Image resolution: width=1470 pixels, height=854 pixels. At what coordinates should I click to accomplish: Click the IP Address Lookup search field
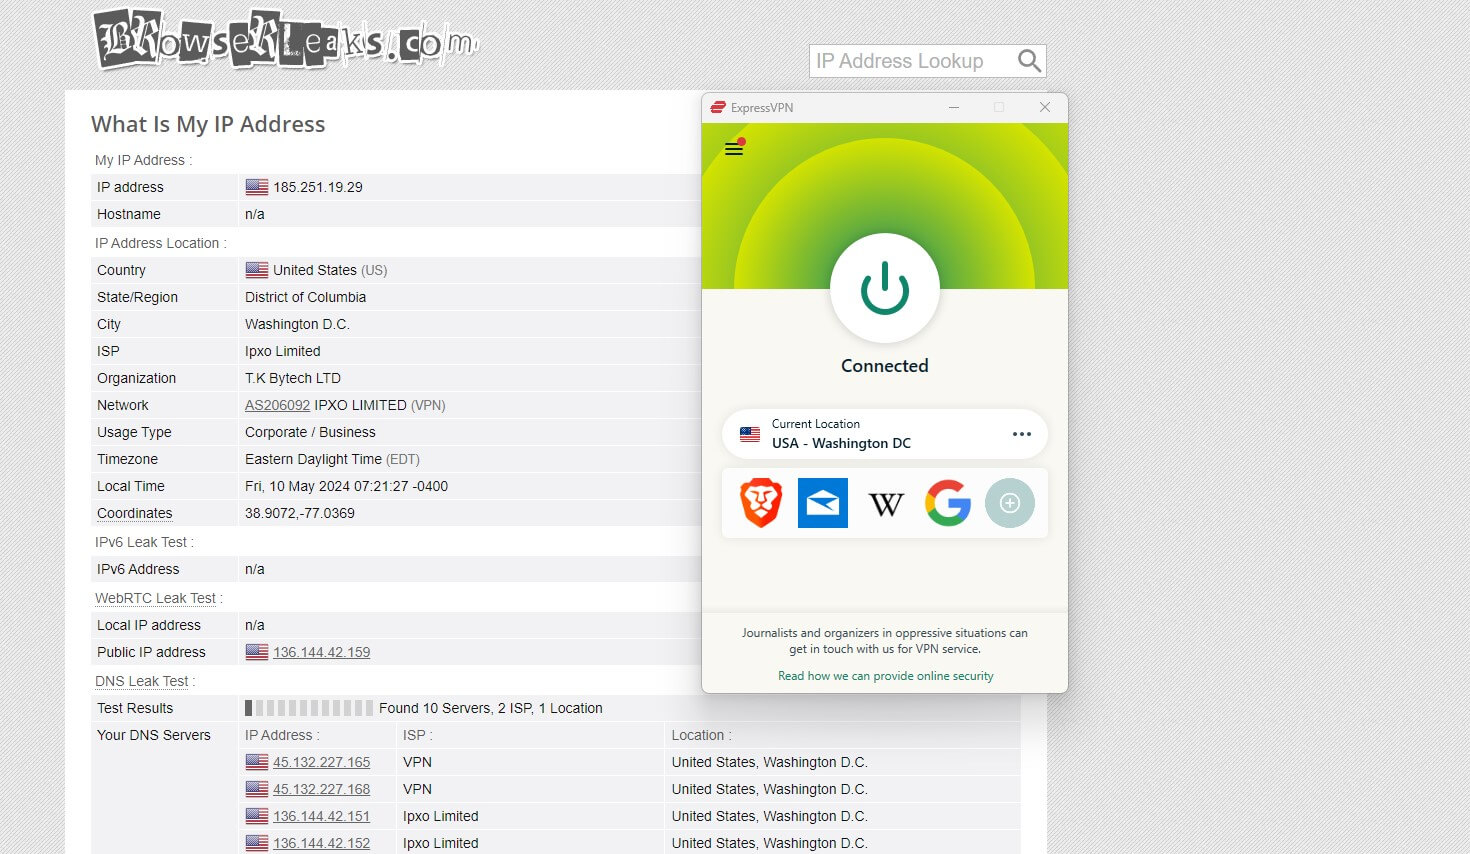point(910,61)
